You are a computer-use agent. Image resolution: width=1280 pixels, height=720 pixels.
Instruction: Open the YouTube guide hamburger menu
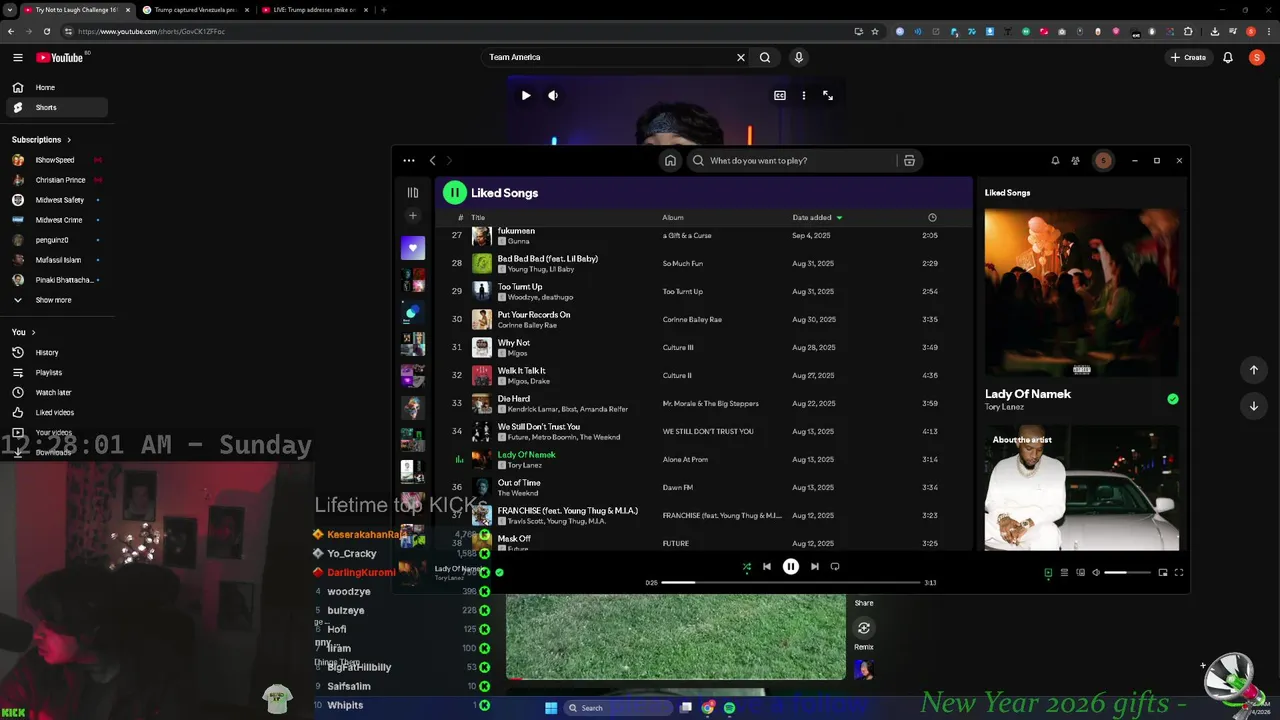(x=18, y=57)
